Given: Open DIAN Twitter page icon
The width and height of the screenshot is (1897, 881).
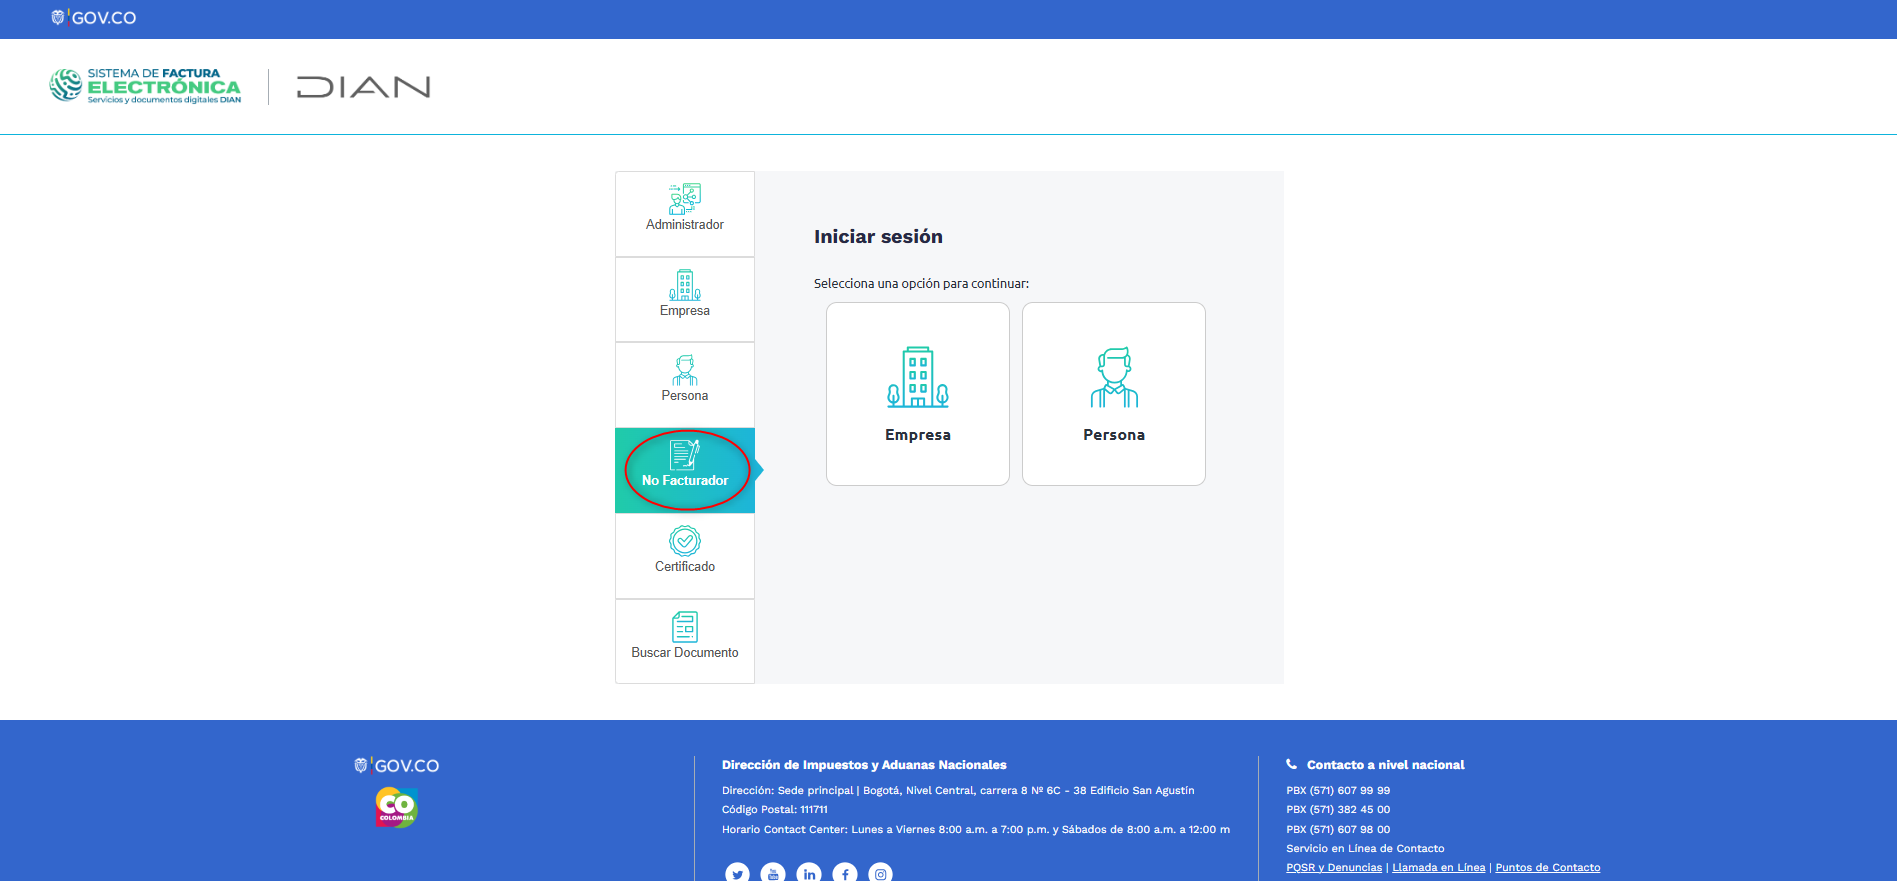Looking at the screenshot, I should click(x=737, y=873).
